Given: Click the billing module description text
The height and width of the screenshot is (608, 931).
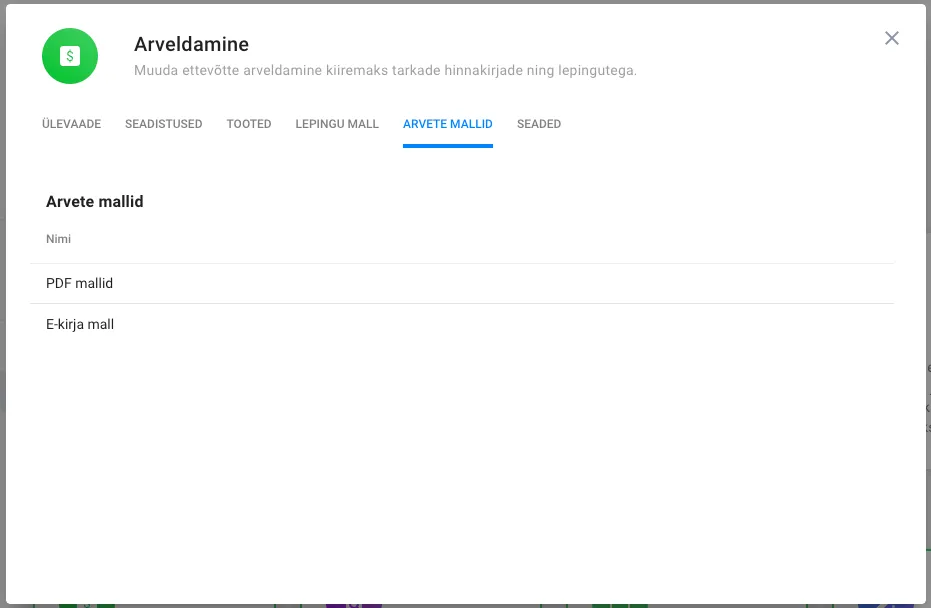Looking at the screenshot, I should pyautogui.click(x=385, y=71).
